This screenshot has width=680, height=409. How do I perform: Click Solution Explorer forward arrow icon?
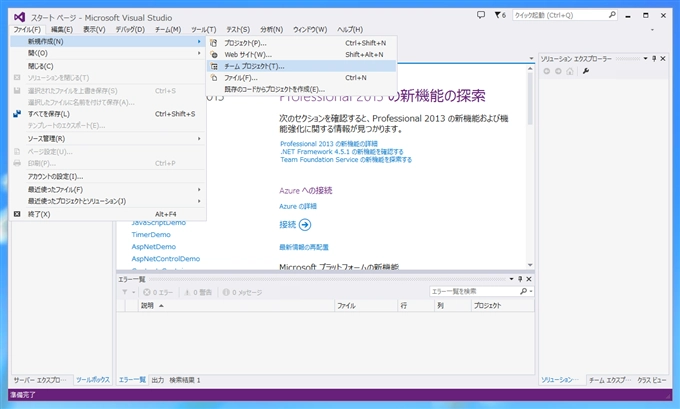558,71
